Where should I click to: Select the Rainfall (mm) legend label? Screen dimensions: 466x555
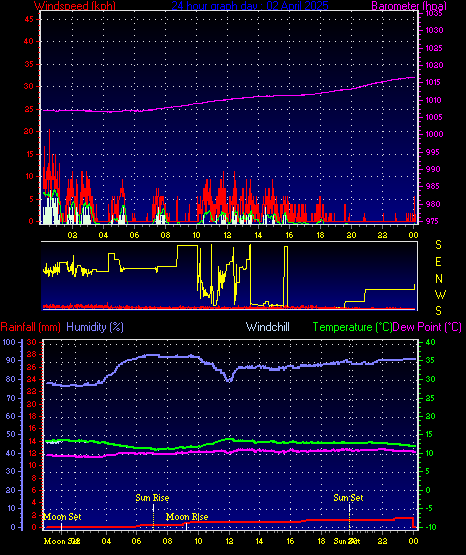[x=30, y=327]
